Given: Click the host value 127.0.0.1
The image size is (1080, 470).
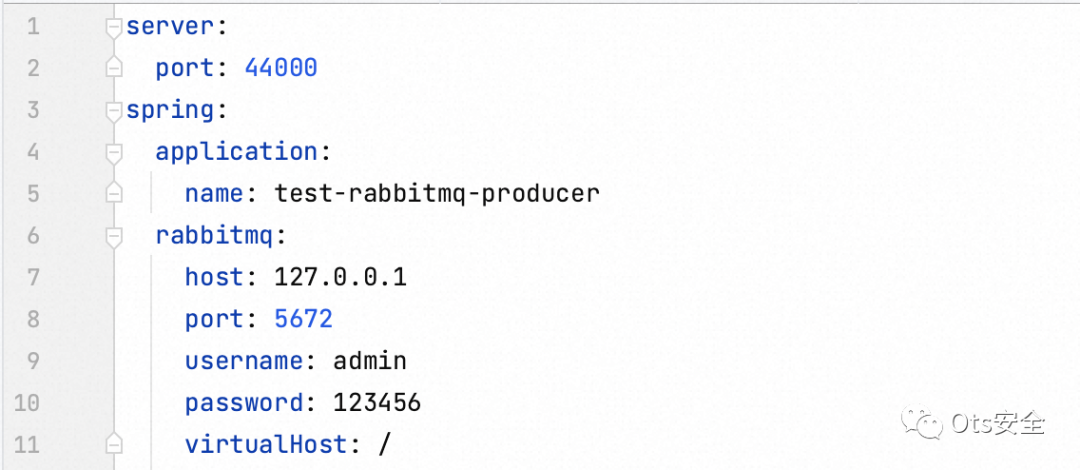Looking at the screenshot, I should (x=340, y=277).
